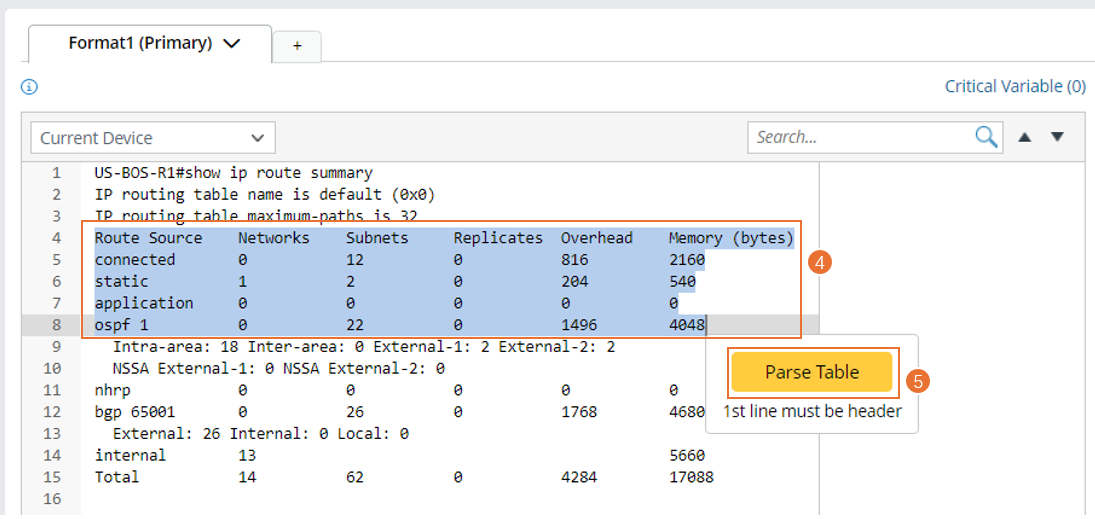Click the 'ospf 1' row label
This screenshot has width=1095, height=519.
tap(122, 325)
